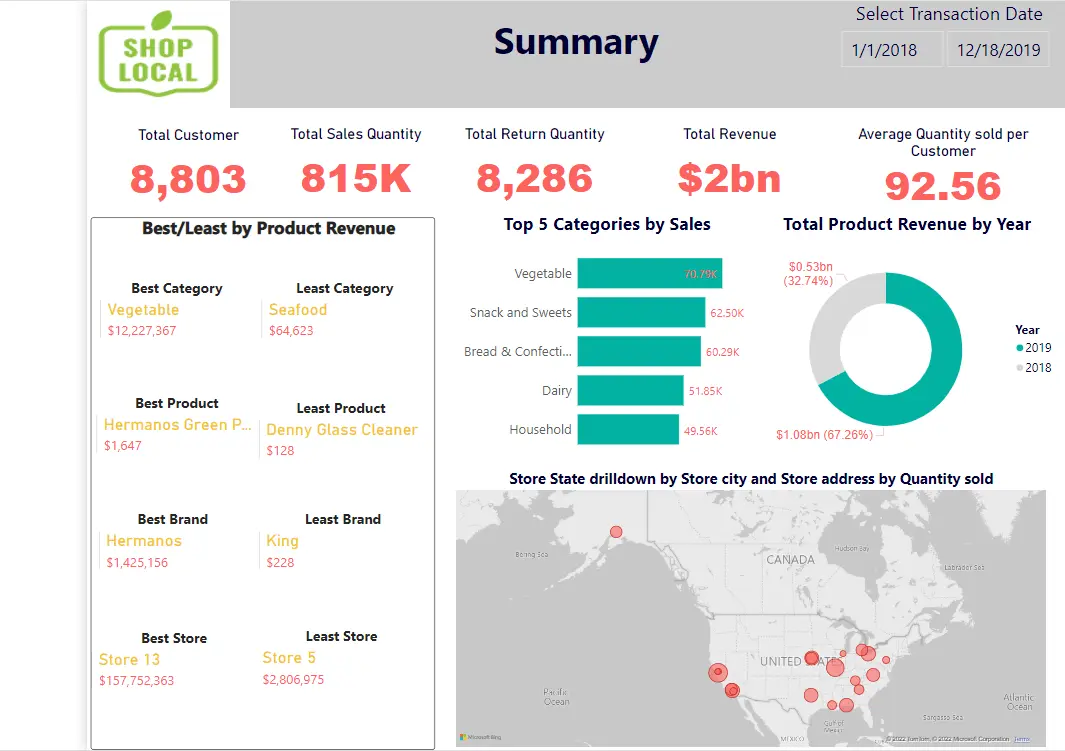This screenshot has height=751, width=1065.
Task: Click Least Store value Store 5
Action: pos(289,658)
